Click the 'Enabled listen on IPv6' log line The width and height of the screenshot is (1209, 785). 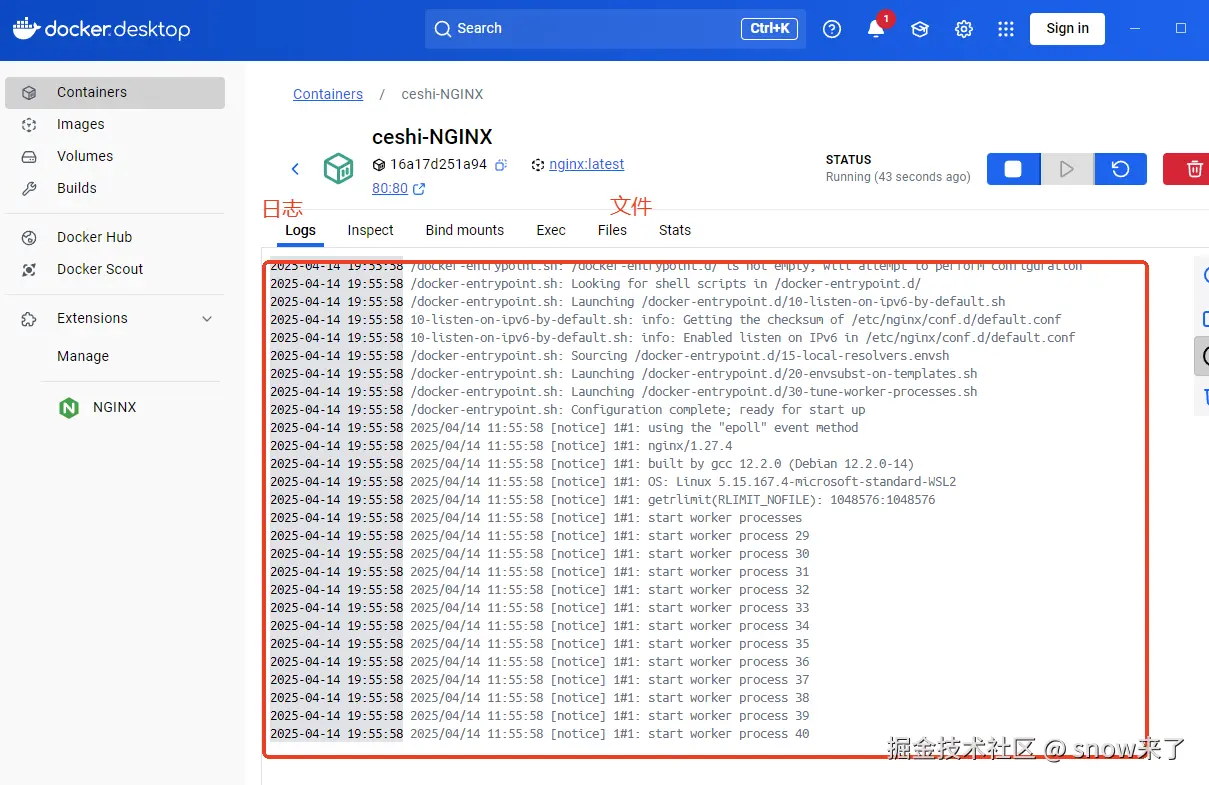(x=673, y=338)
